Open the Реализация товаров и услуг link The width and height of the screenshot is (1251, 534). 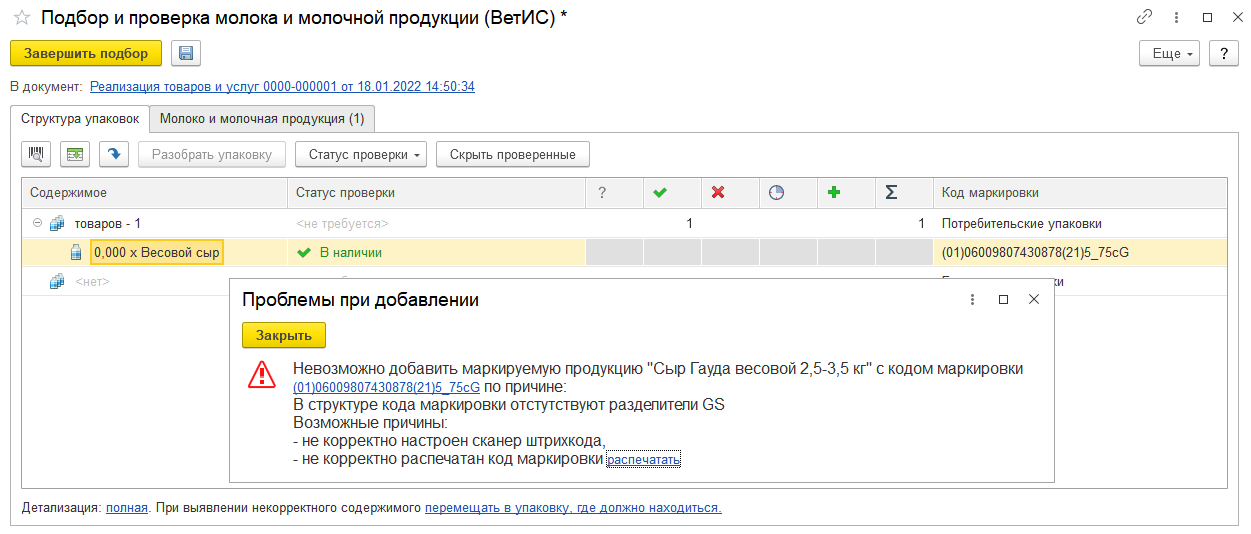click(282, 87)
